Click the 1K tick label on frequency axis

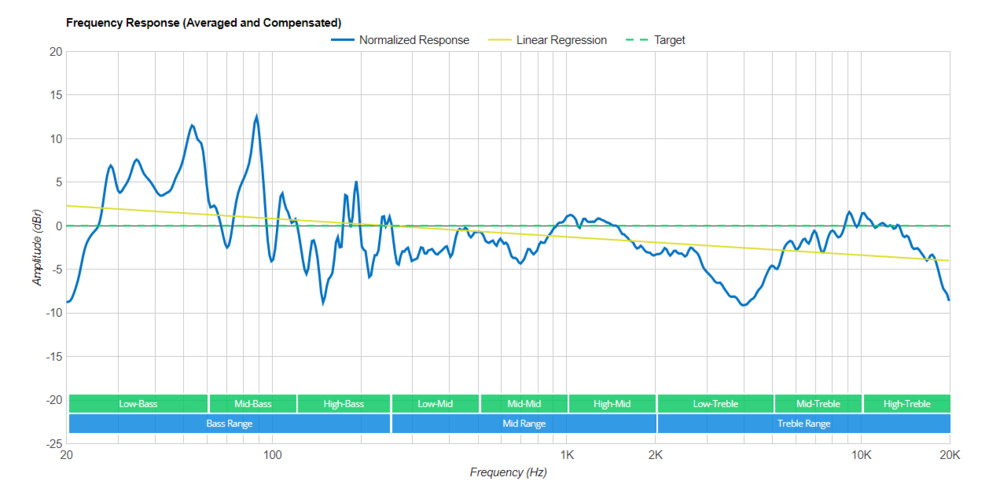567,453
